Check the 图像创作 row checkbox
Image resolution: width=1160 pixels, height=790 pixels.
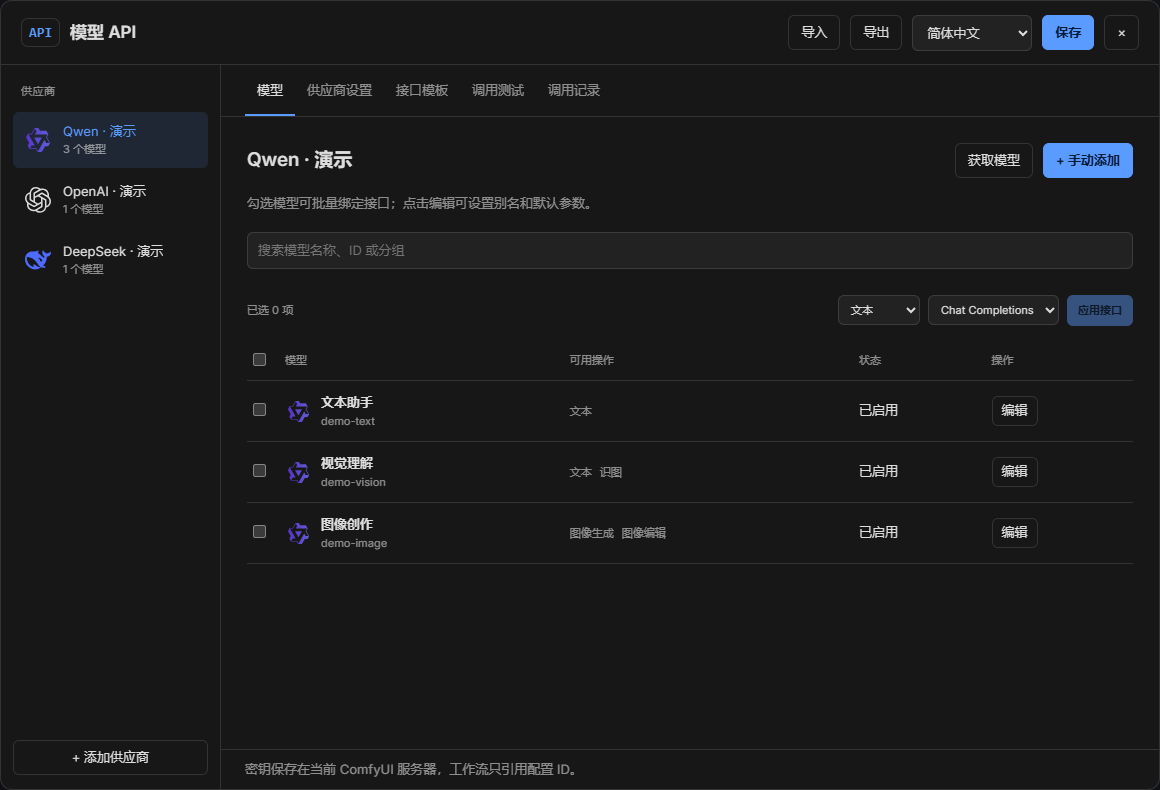coord(259,532)
